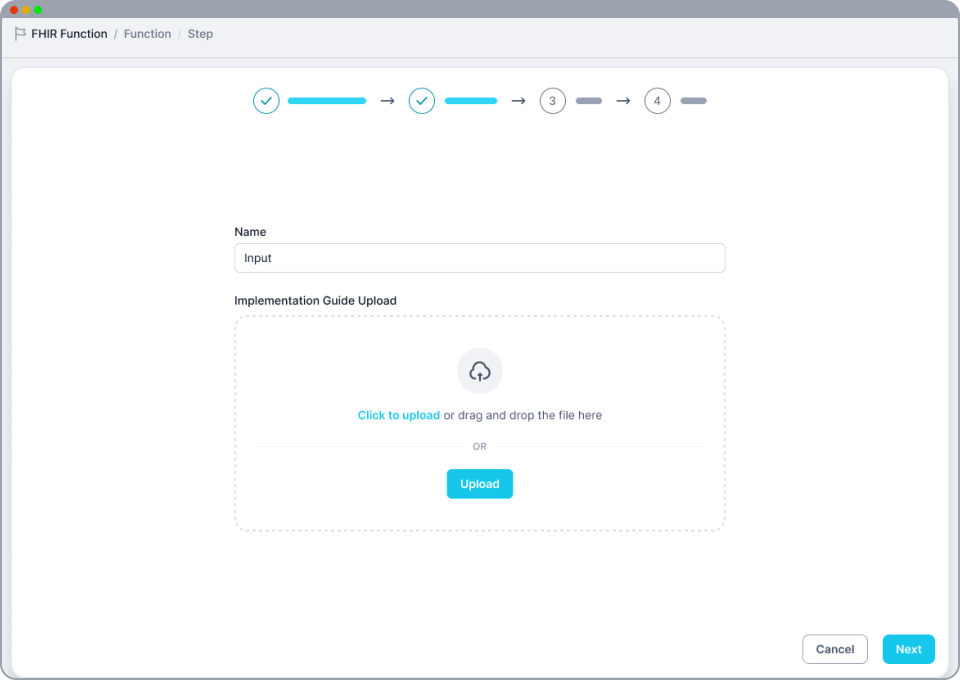Select the Step breadcrumb item
The image size is (960, 680).
[200, 34]
